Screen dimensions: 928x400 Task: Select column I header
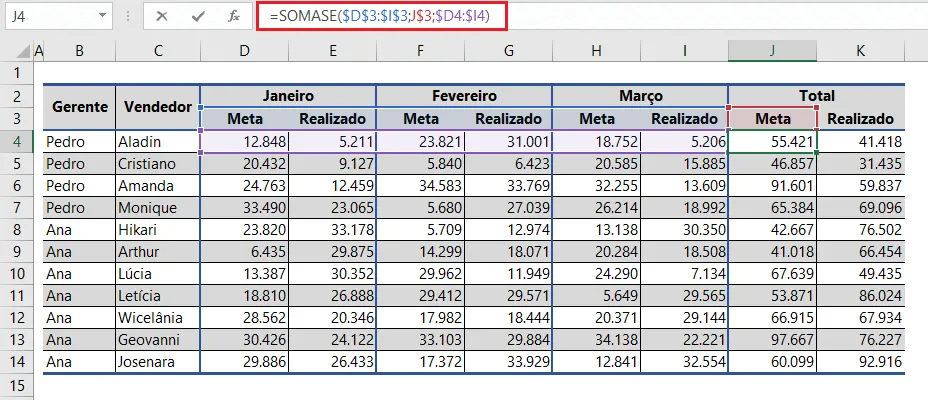click(684, 51)
